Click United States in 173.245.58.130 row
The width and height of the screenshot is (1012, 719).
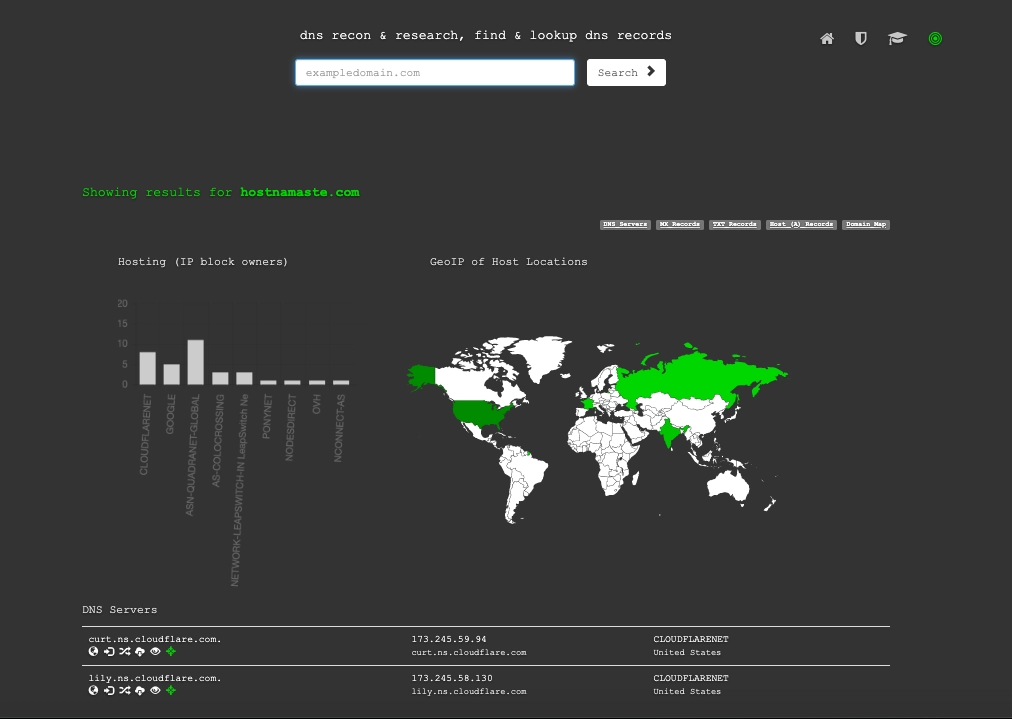tap(687, 691)
